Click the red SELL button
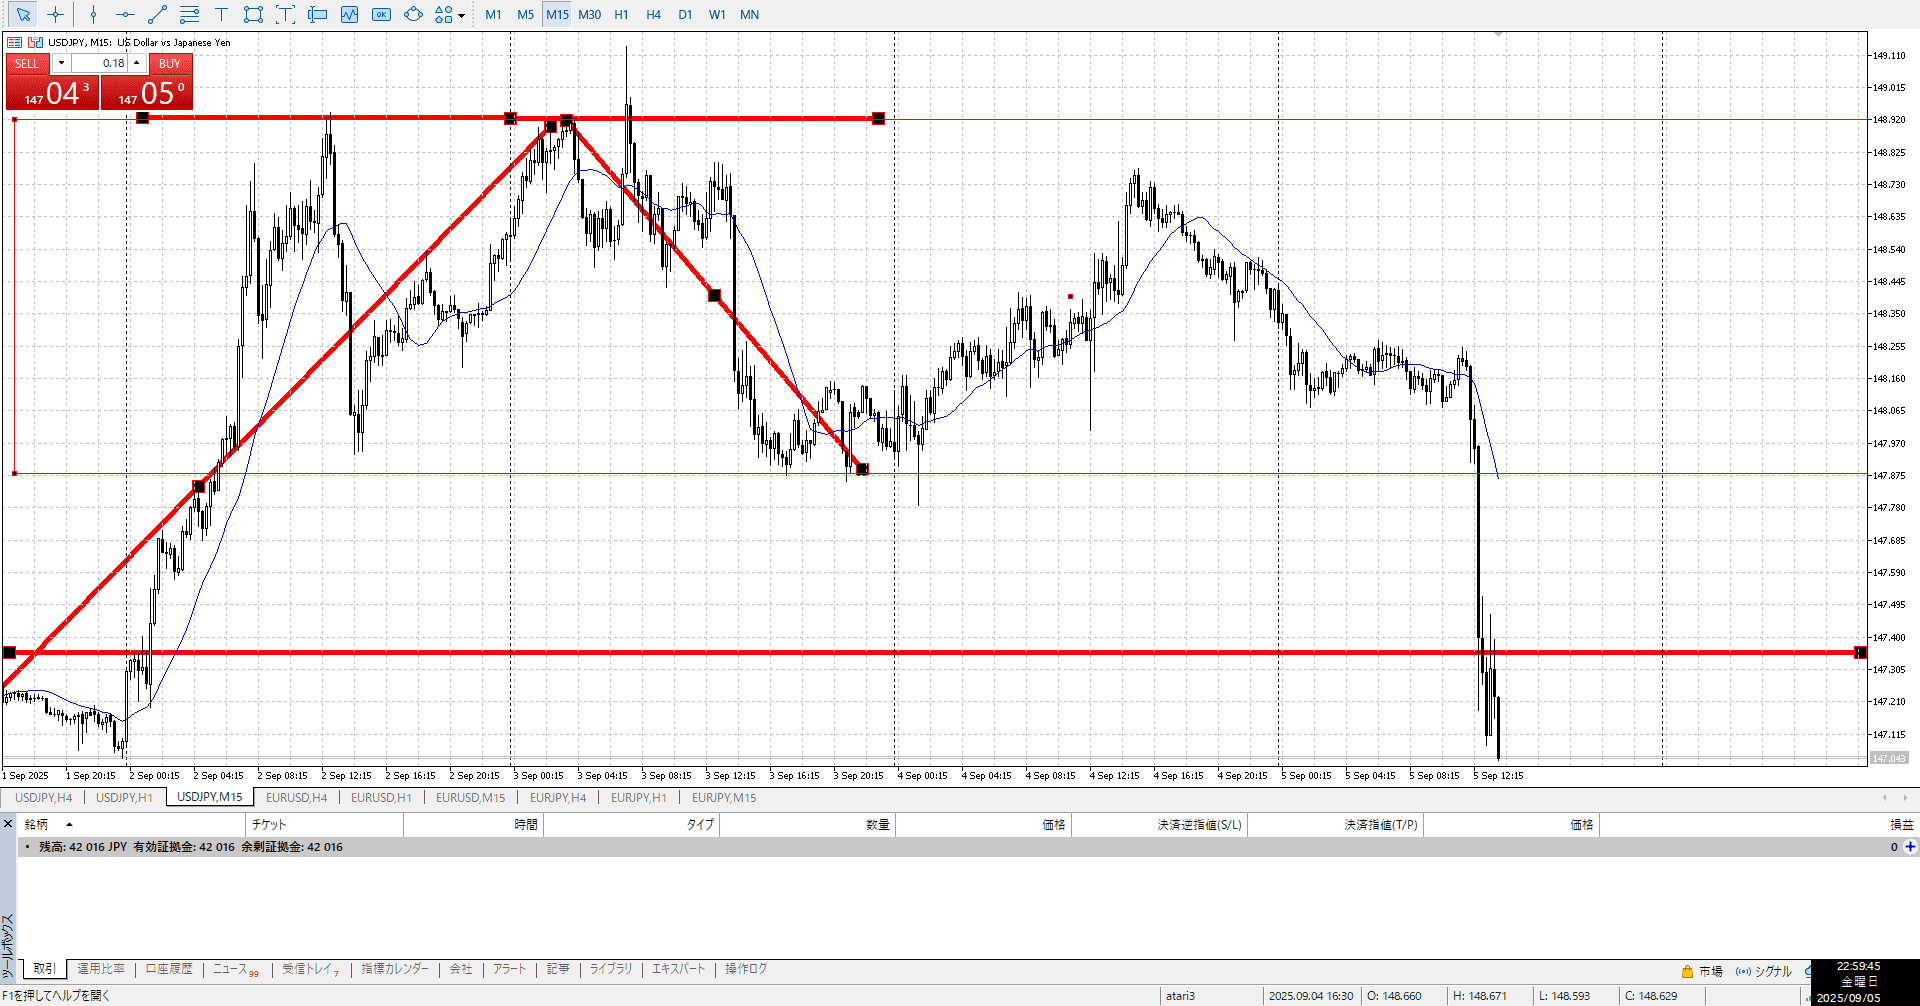Screen dimensions: 1920x1006 (x=27, y=63)
